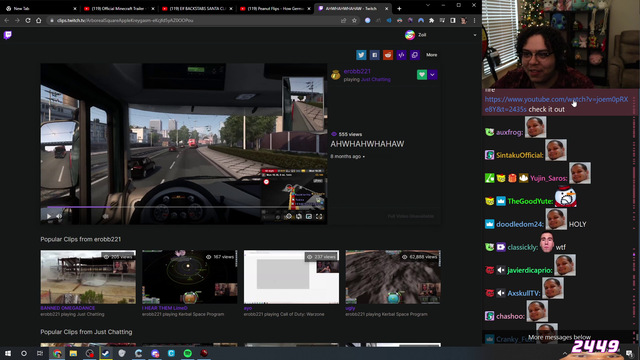Click the embed code icon beside Reddit

401,55
